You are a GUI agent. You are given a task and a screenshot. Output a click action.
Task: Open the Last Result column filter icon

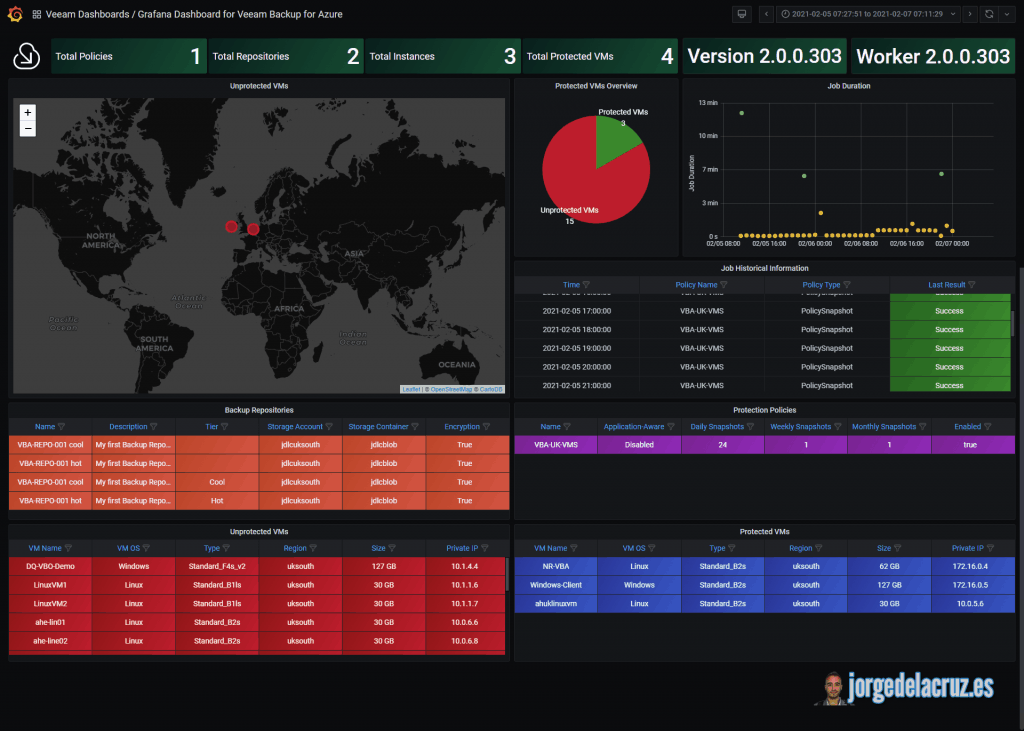click(x=972, y=285)
